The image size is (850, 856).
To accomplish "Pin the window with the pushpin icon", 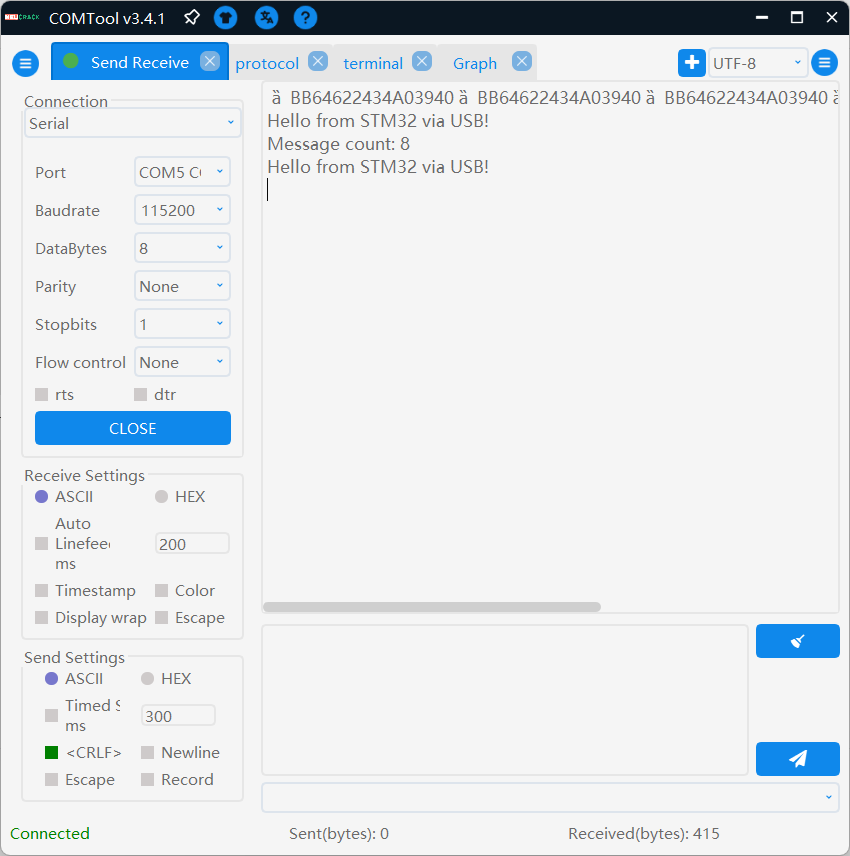I will (x=192, y=17).
